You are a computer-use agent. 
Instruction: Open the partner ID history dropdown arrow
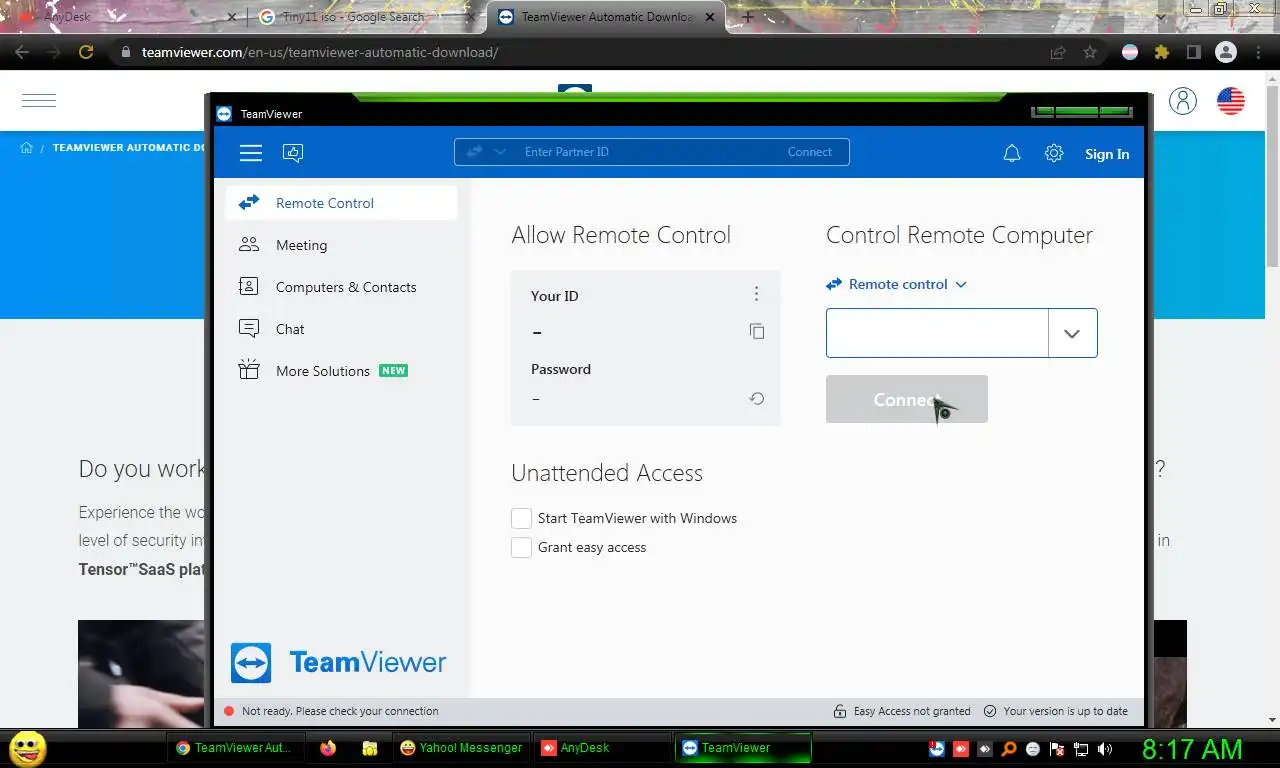coord(1072,333)
